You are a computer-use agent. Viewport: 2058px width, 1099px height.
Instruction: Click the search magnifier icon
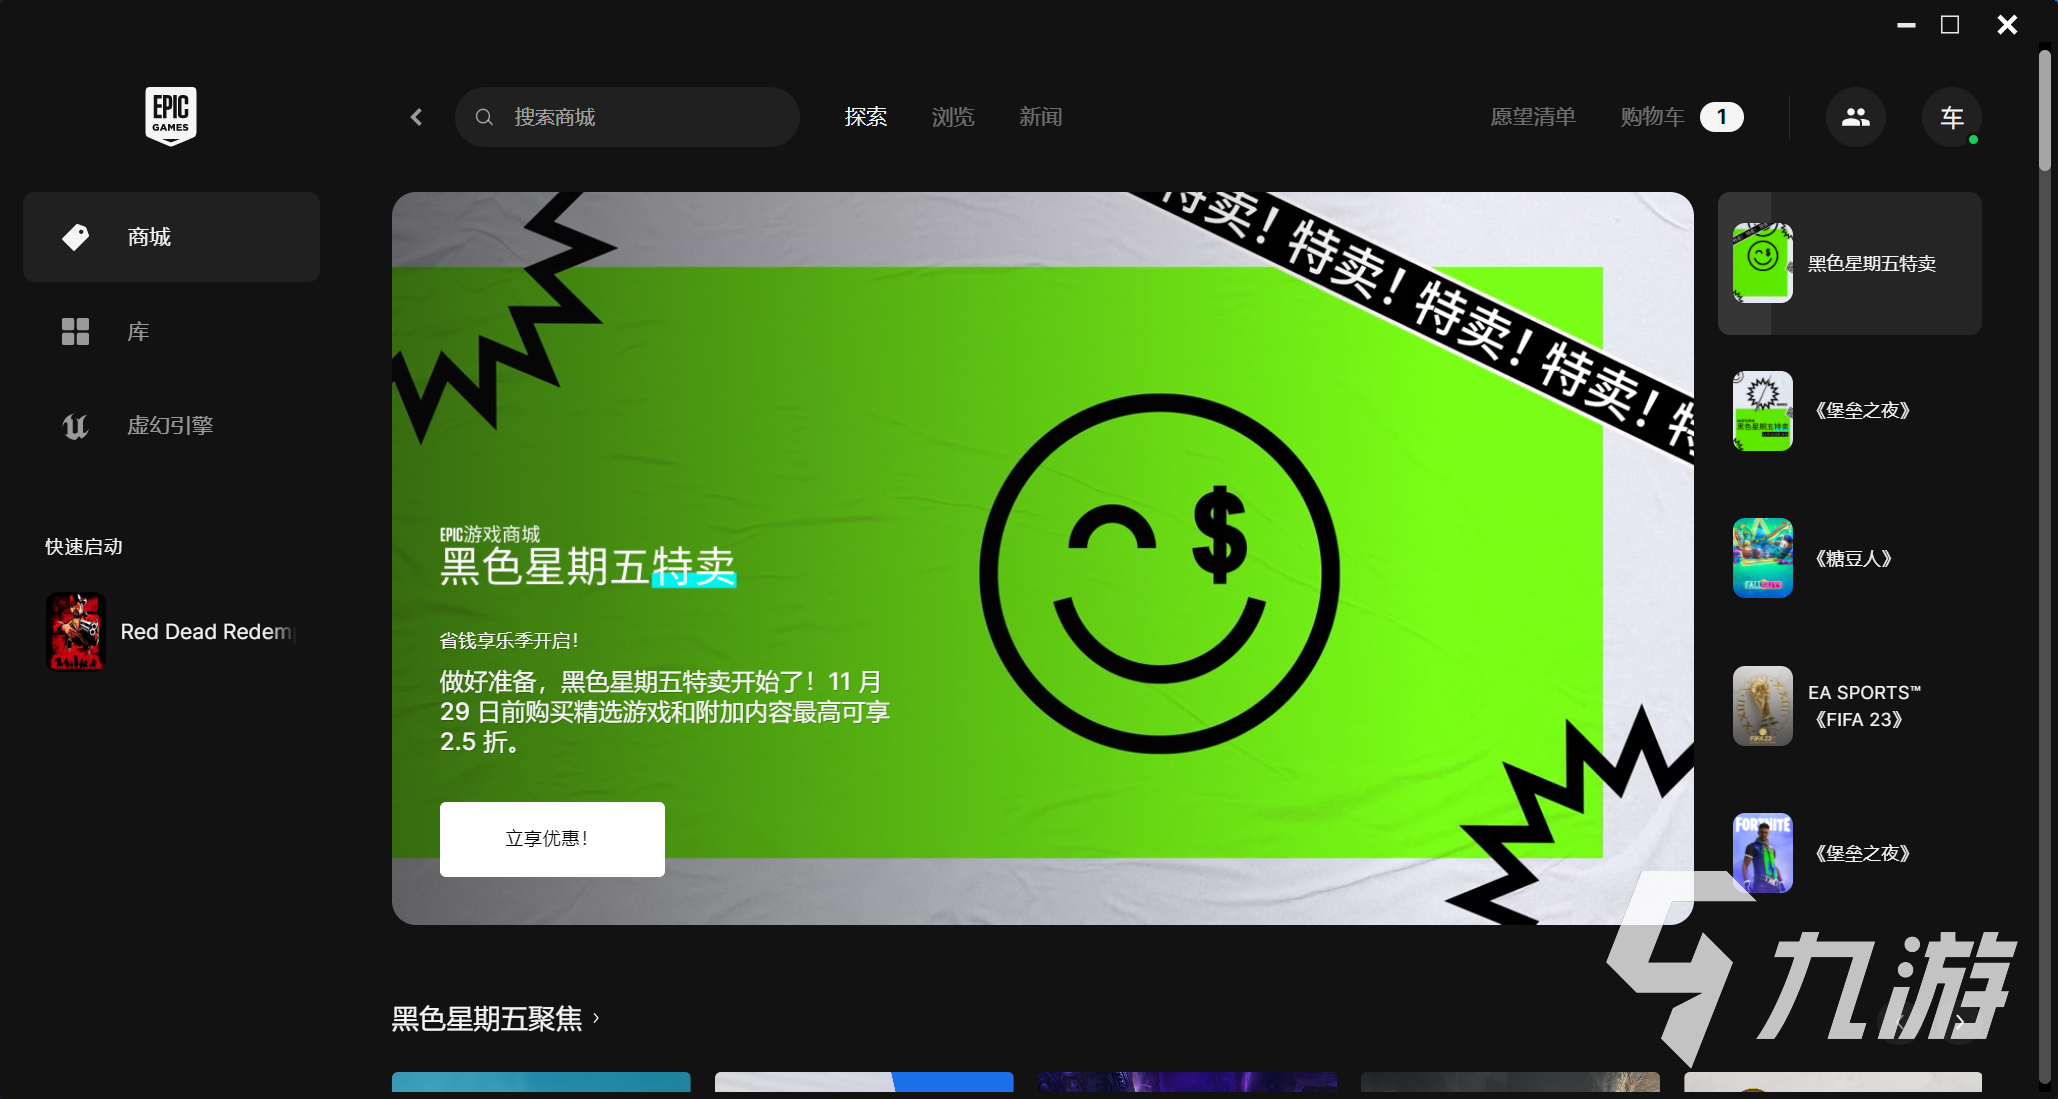484,117
